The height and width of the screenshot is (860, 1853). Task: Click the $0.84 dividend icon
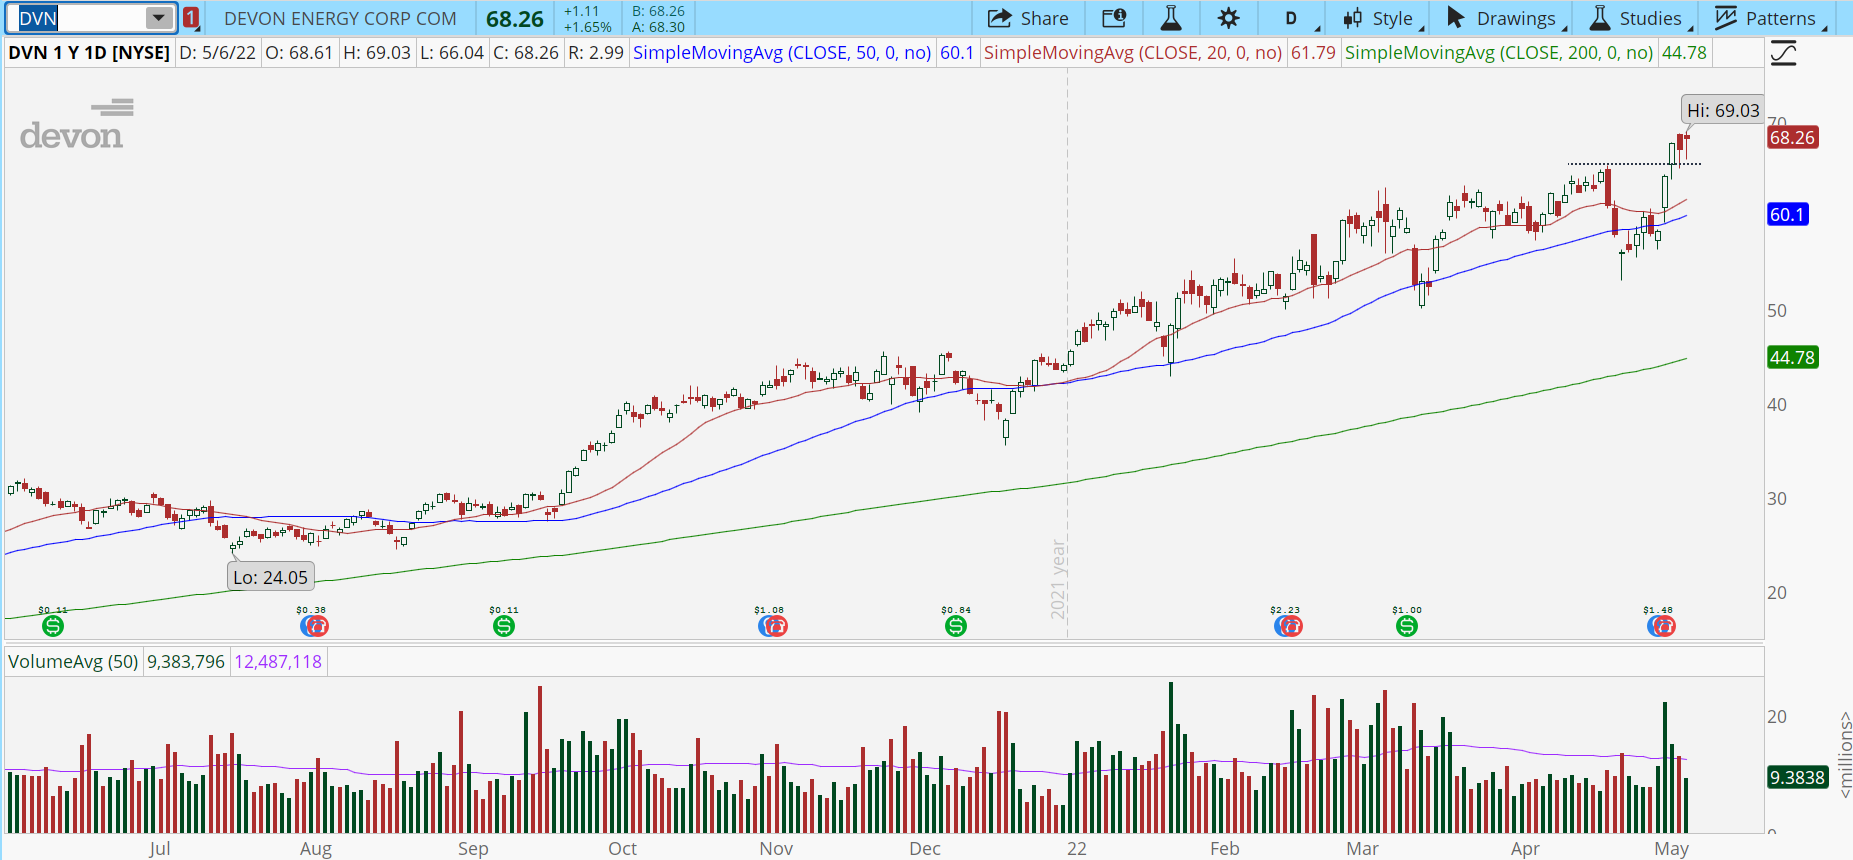coord(956,626)
